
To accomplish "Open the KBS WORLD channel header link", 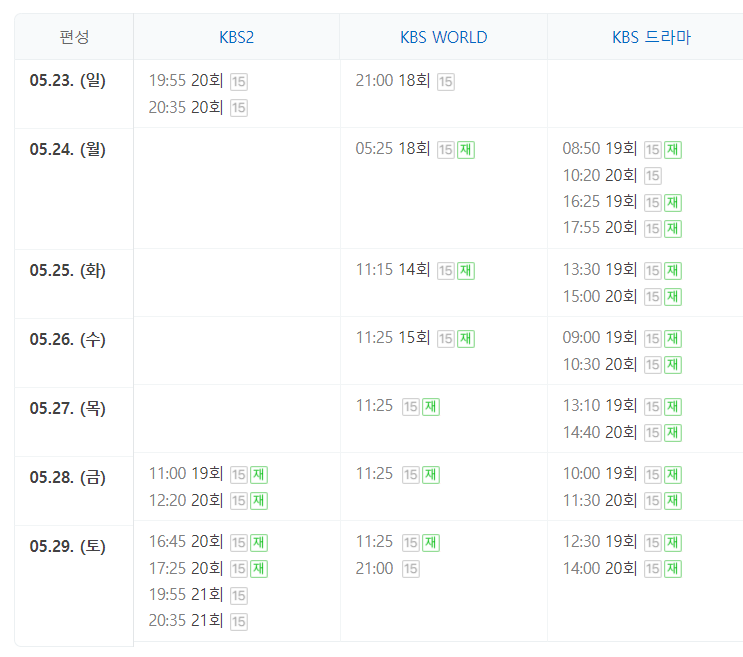I will pyautogui.click(x=444, y=37).
